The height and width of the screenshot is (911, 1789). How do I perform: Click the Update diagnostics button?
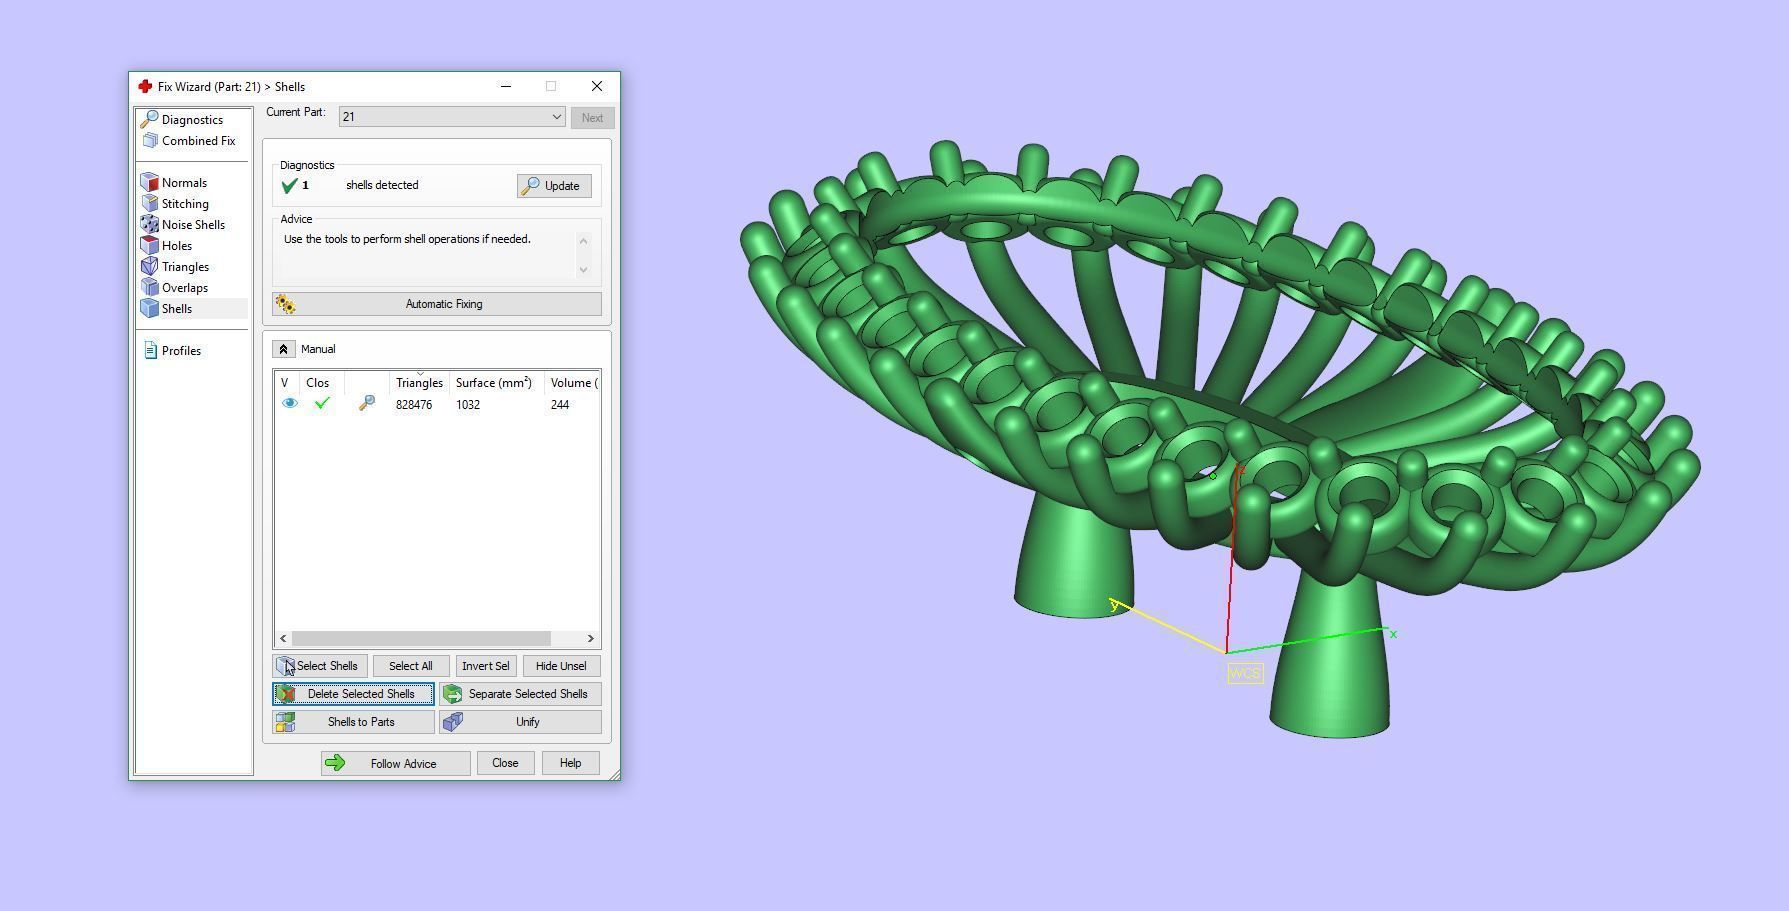click(553, 186)
